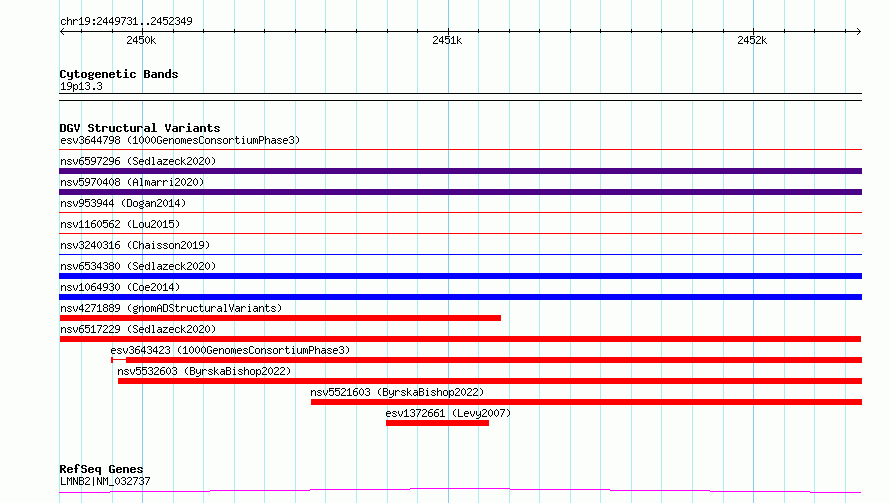Click the 2450k ruler tick label
This screenshot has width=890, height=503.
click(141, 40)
